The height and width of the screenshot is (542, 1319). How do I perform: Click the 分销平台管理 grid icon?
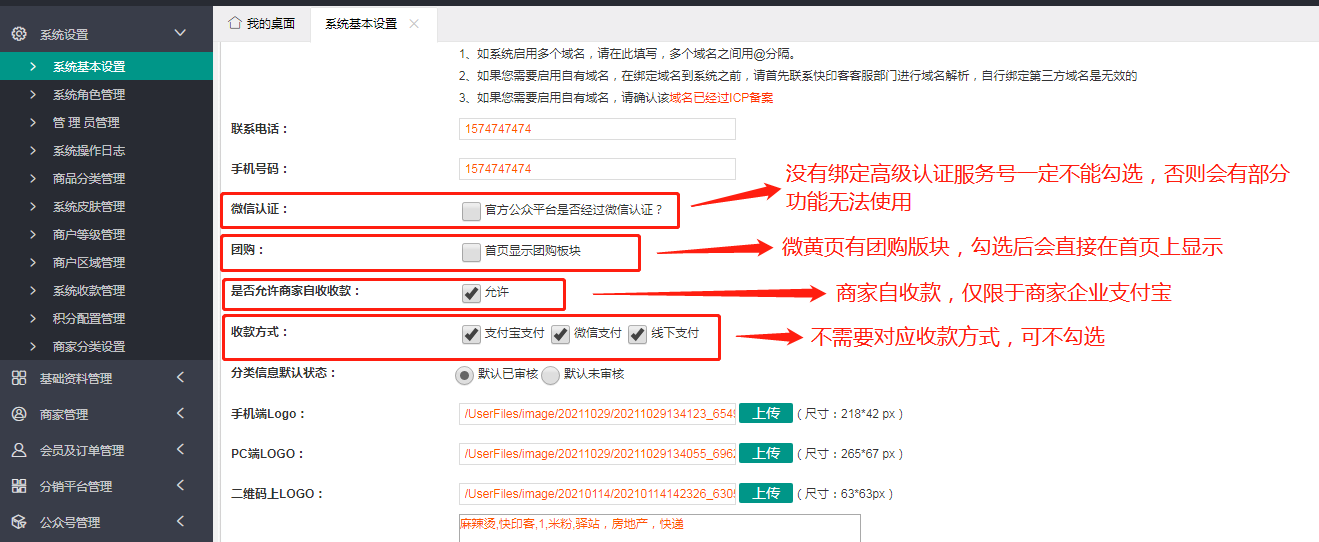click(18, 486)
